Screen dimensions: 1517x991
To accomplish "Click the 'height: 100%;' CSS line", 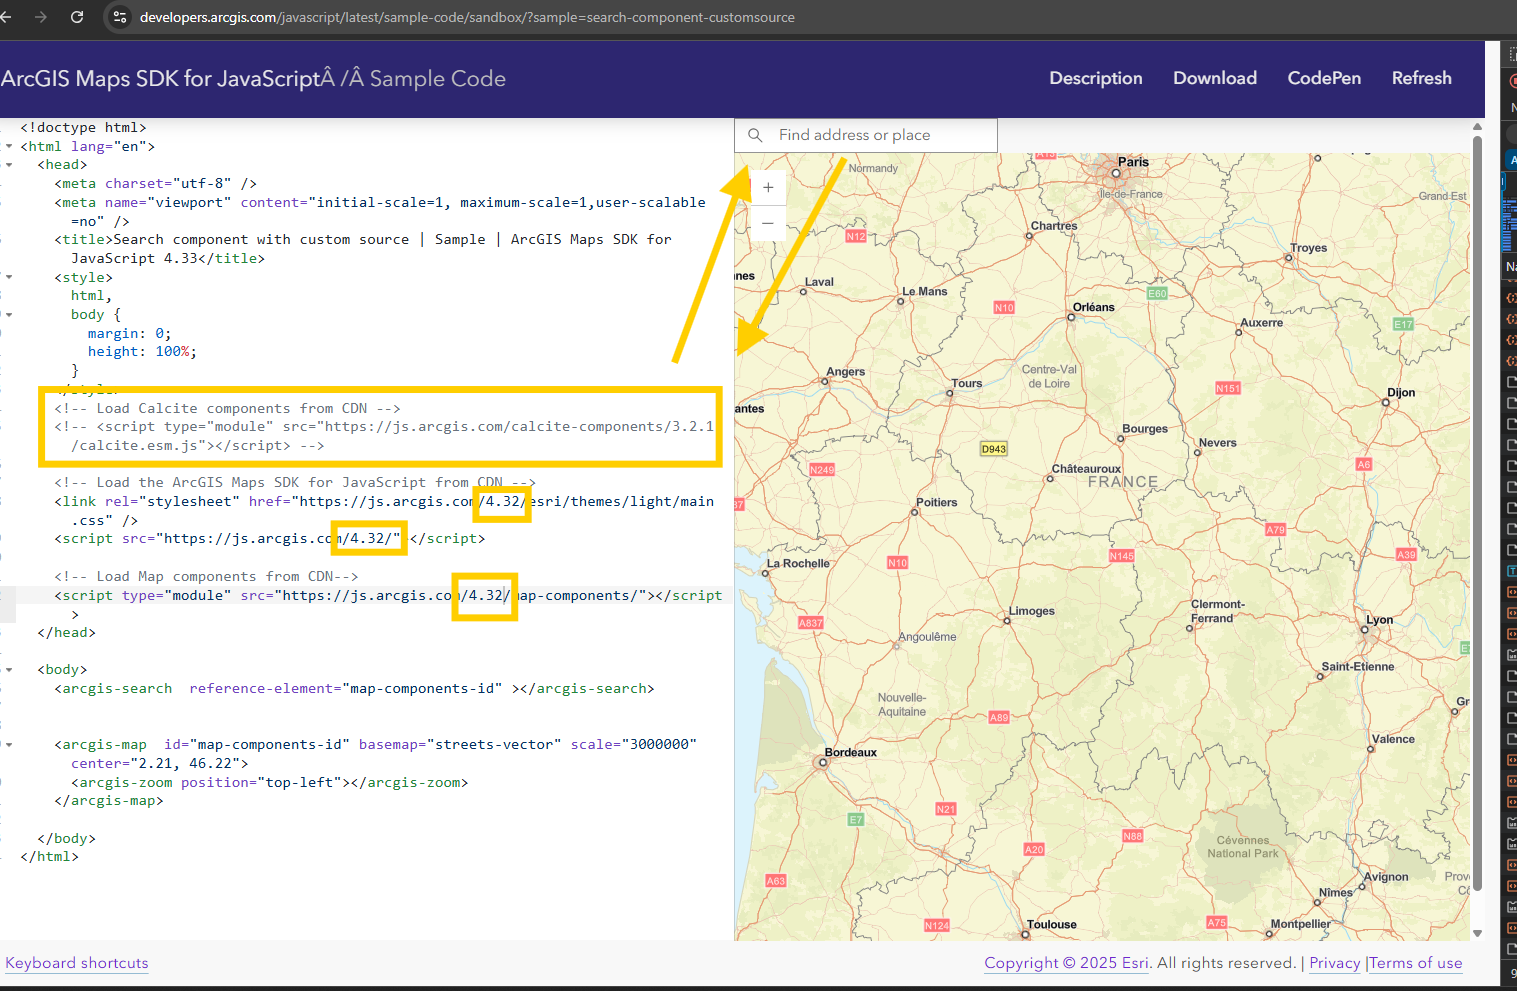I will [x=142, y=352].
